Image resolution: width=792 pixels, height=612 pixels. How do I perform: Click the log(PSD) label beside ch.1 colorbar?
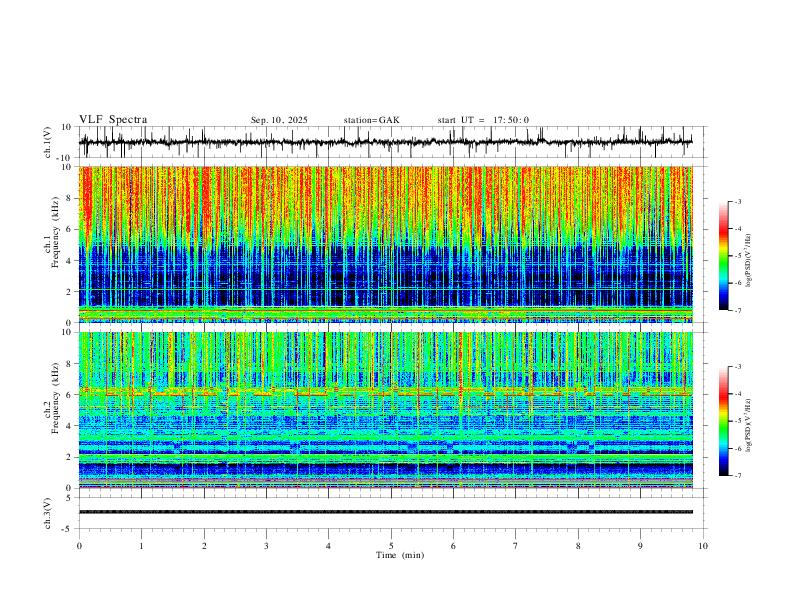749,260
